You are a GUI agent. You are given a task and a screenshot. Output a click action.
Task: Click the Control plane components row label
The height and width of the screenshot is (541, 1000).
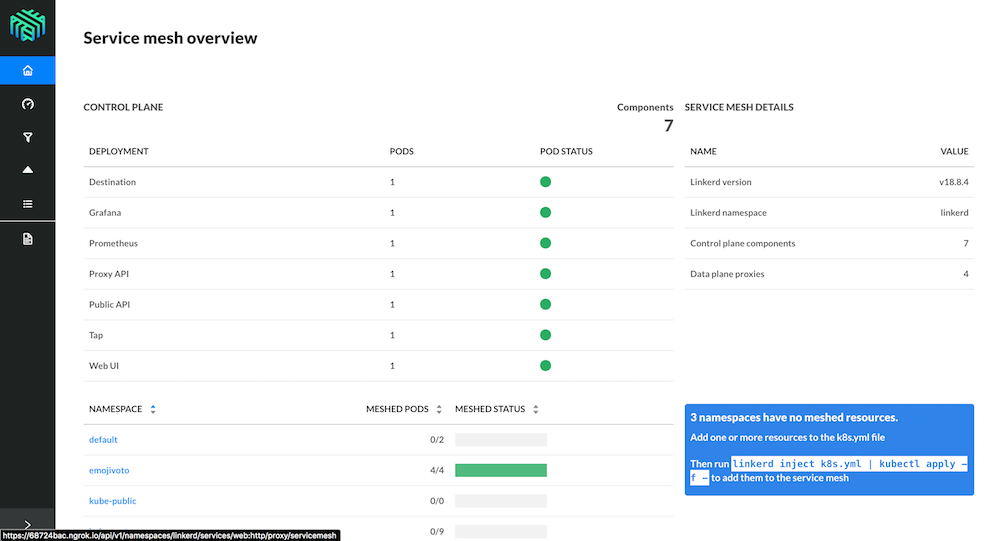coord(742,243)
